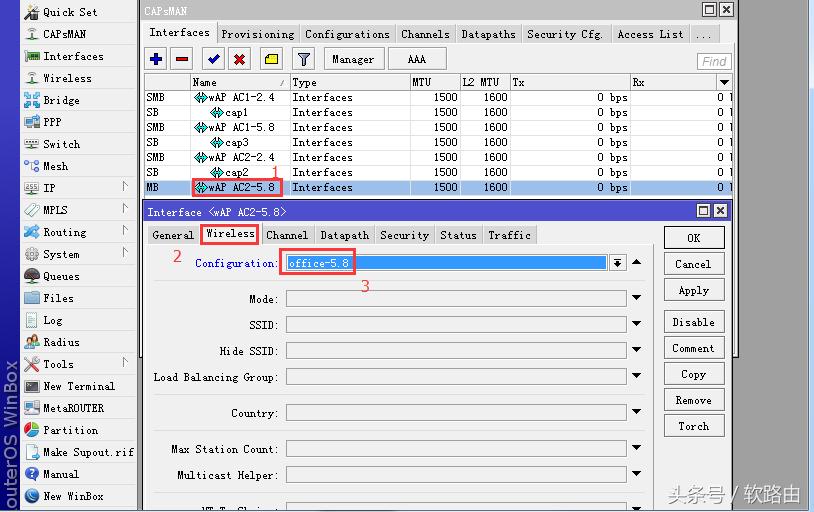Expand the Routing submenu

pos(125,230)
